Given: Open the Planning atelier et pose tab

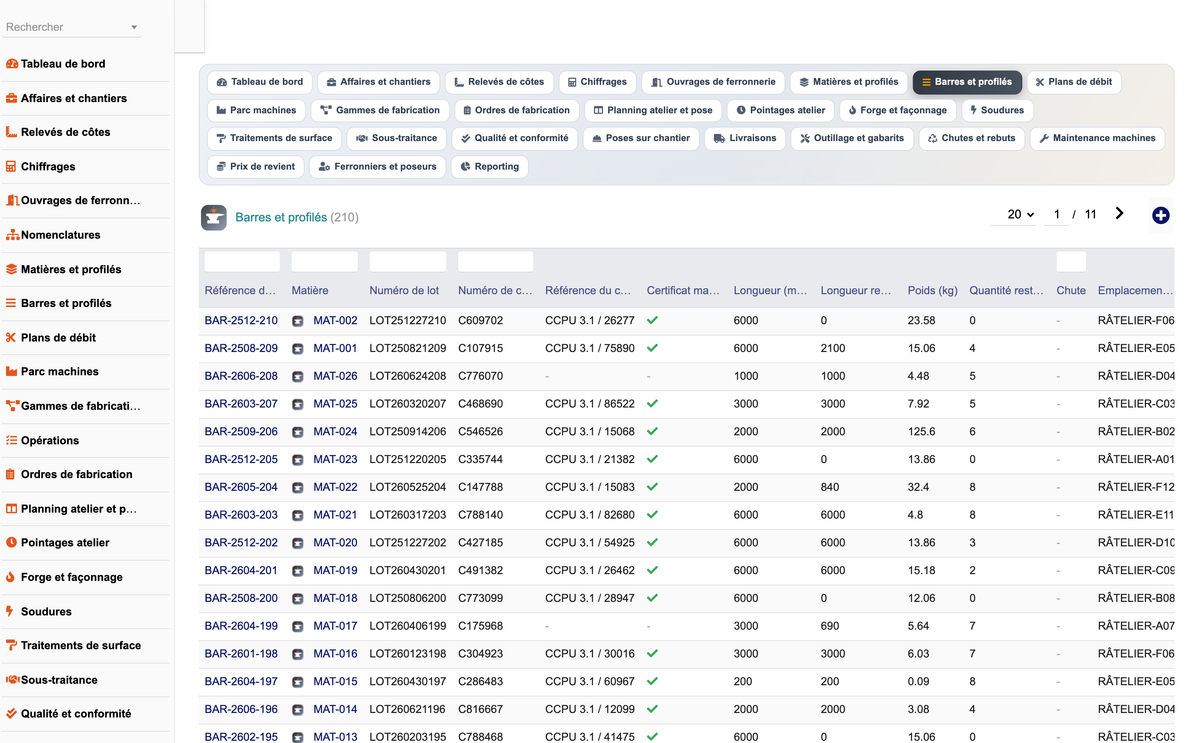Looking at the screenshot, I should [653, 110].
